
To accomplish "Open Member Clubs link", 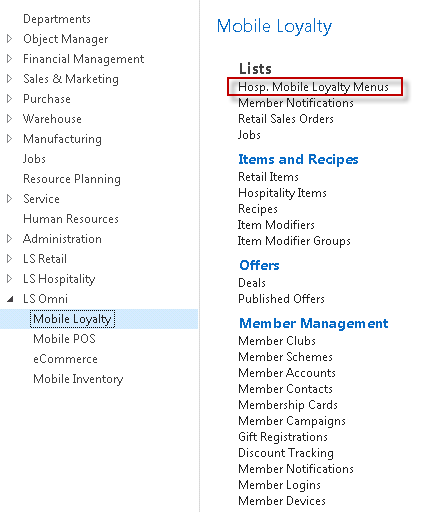I will click(x=277, y=341).
